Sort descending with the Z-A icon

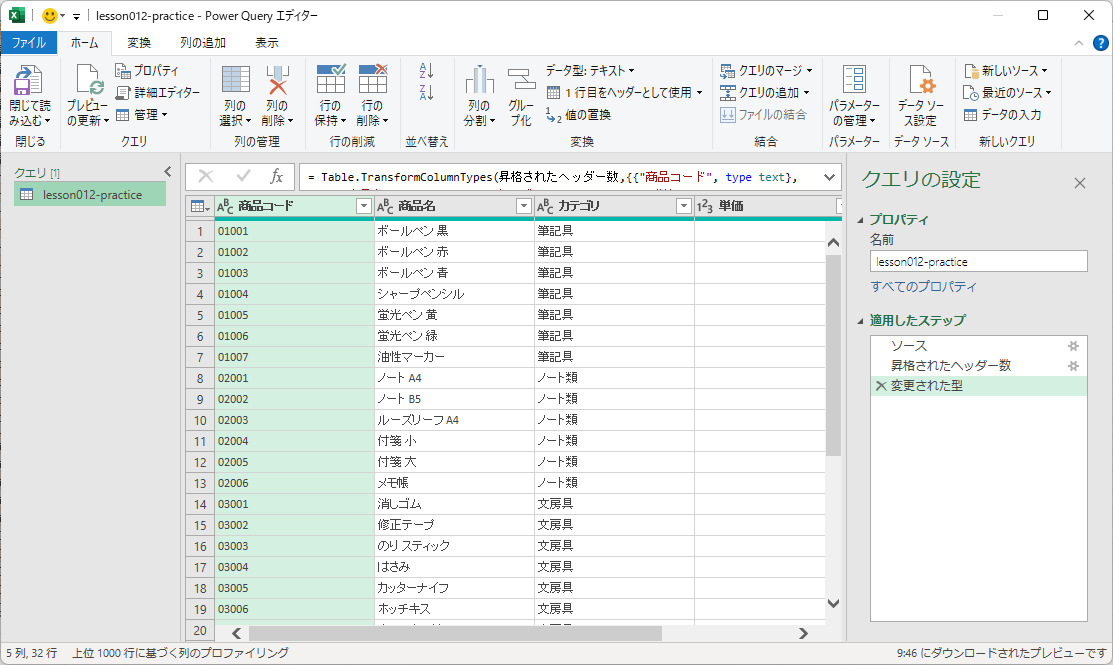click(x=426, y=92)
